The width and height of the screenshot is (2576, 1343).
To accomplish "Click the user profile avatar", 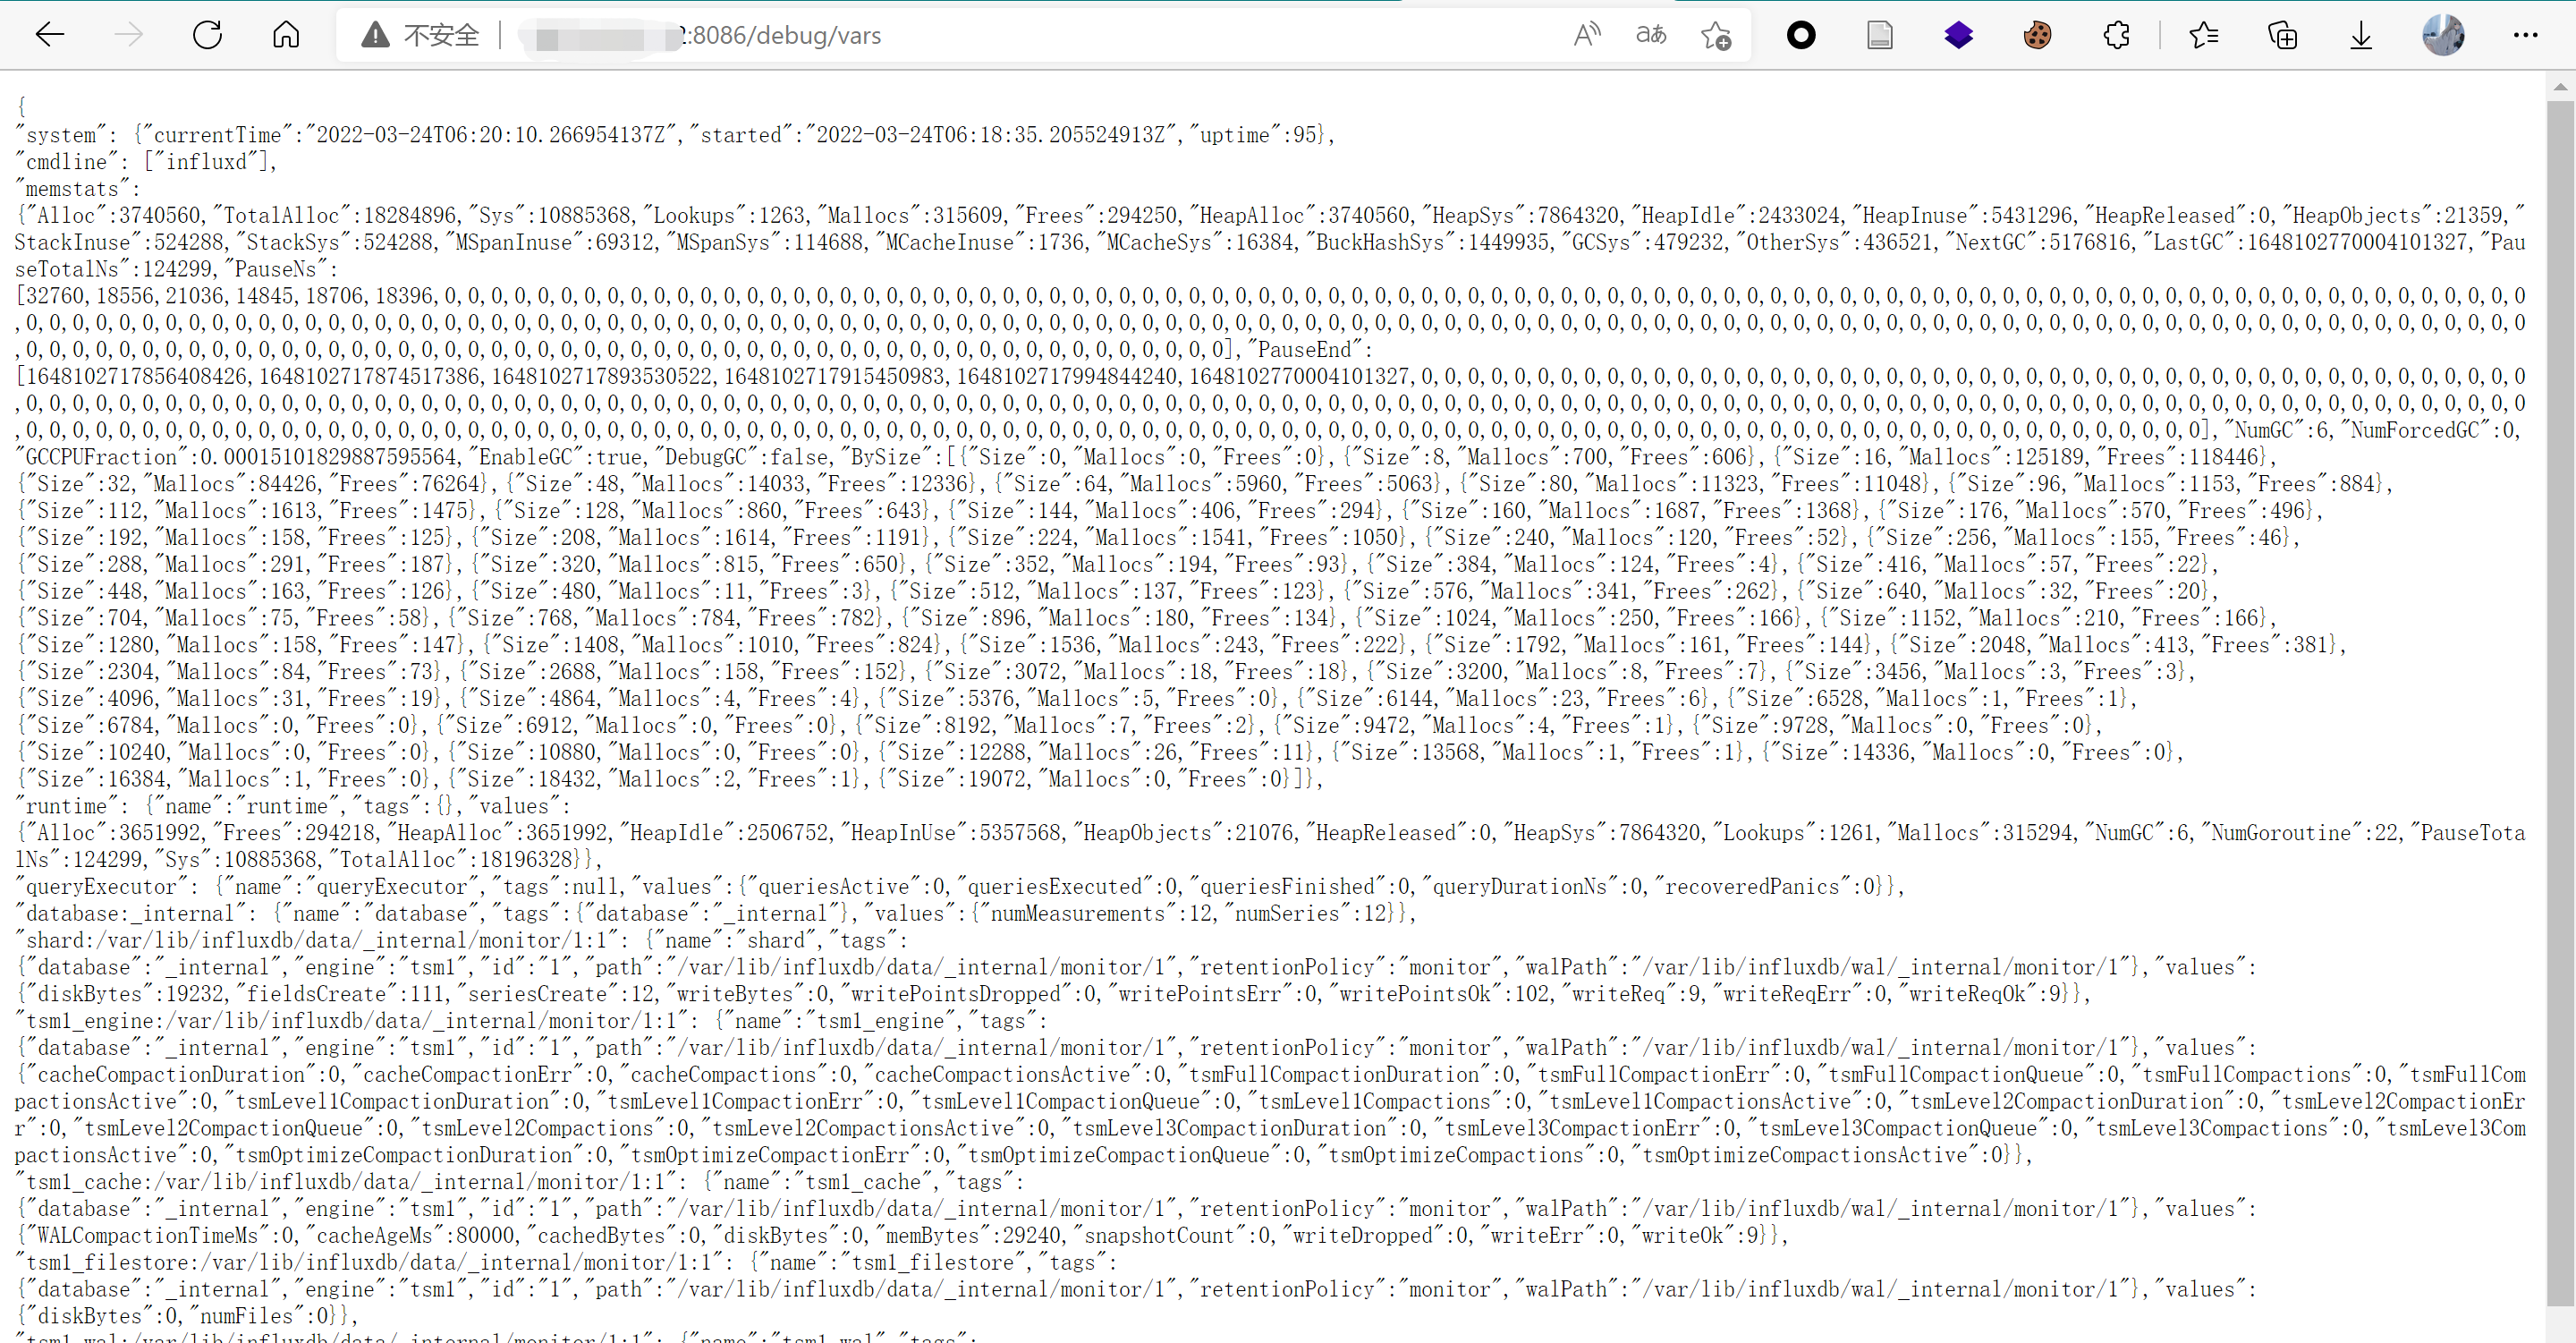I will coord(2442,35).
